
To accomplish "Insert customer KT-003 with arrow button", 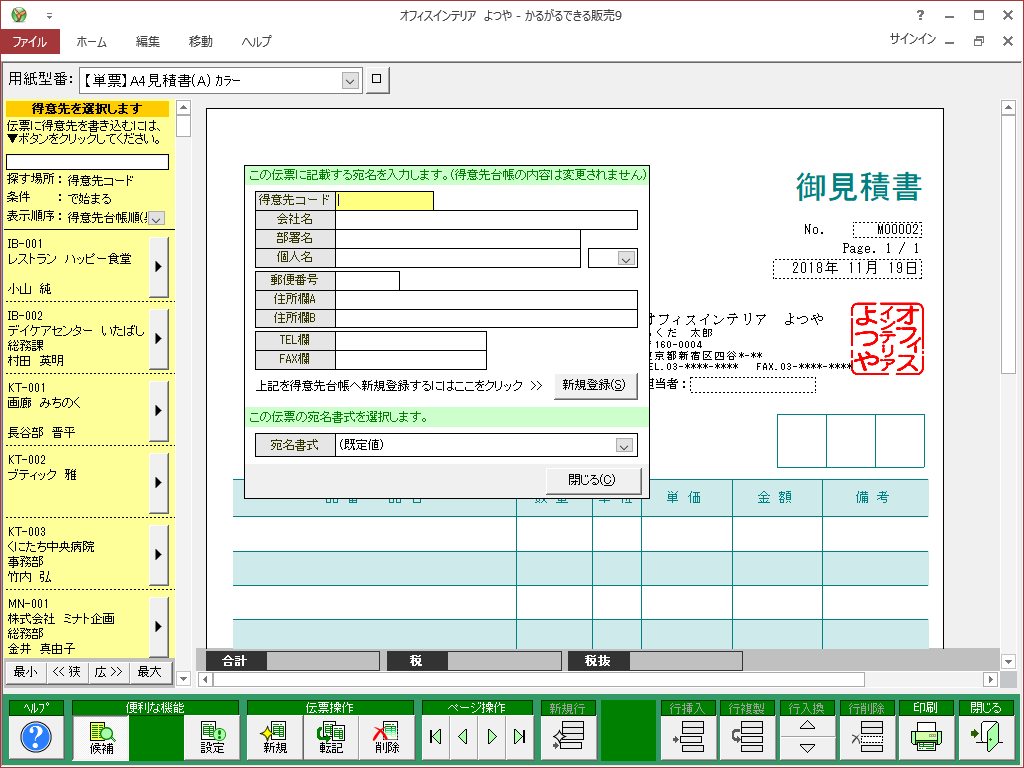I will point(158,554).
